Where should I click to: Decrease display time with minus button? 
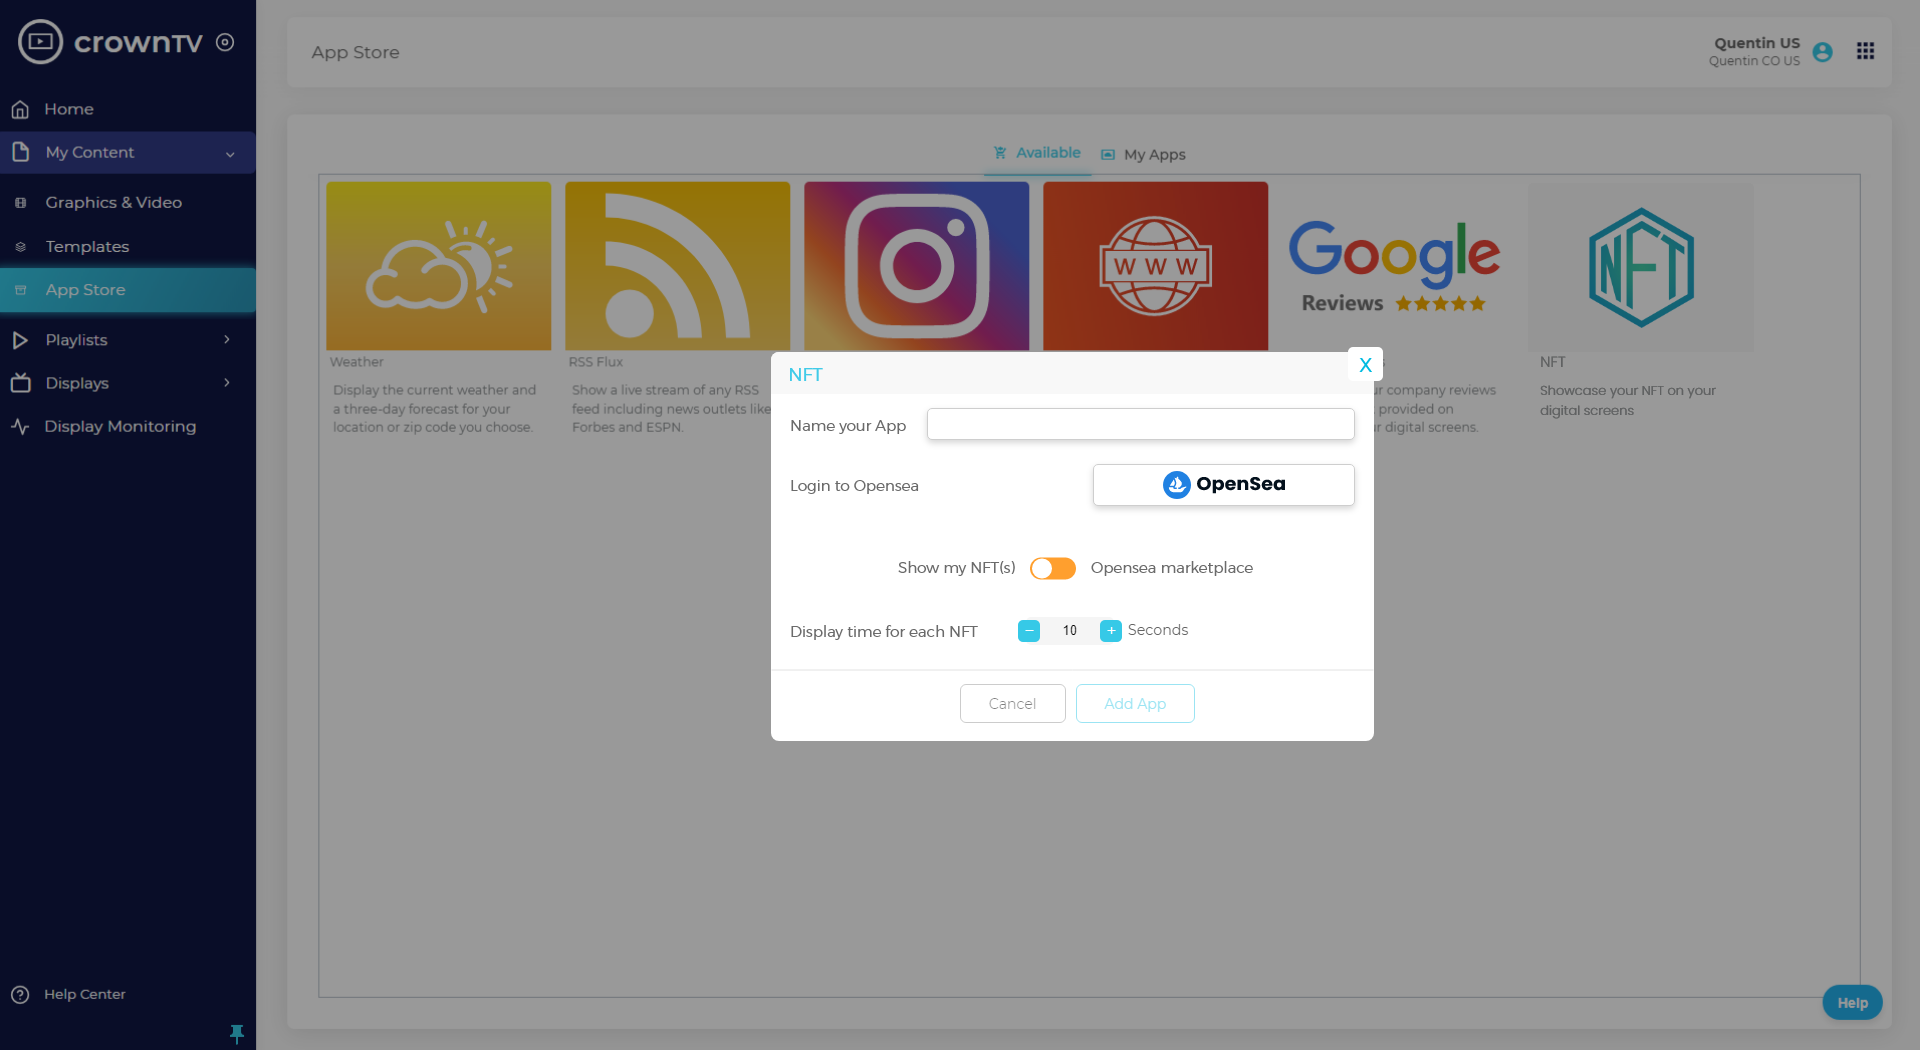[x=1029, y=631]
